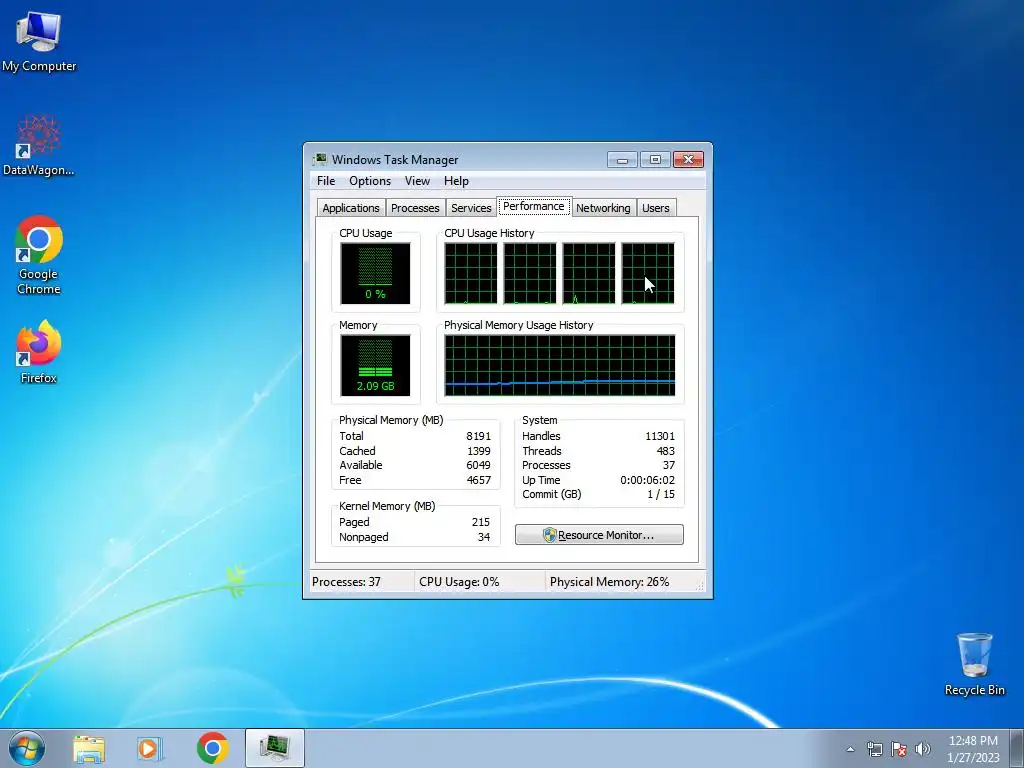The width and height of the screenshot is (1024, 768).
Task: Open the Options menu
Action: point(370,181)
